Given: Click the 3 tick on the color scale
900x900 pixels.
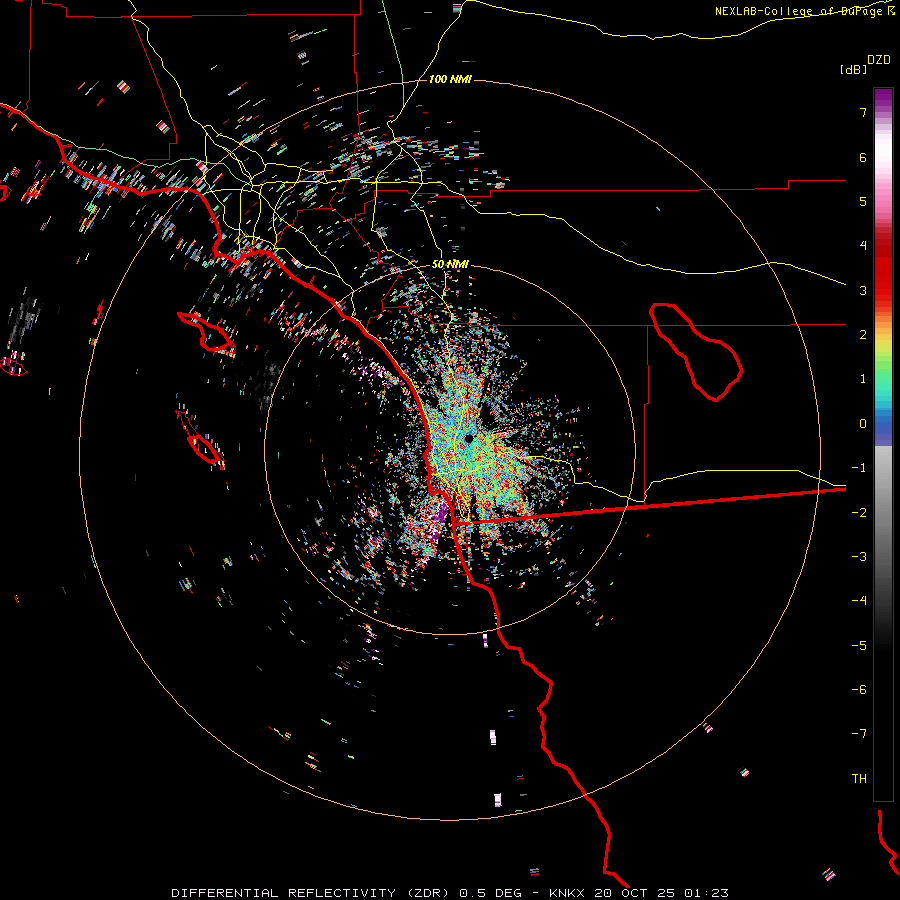Looking at the screenshot, I should (863, 290).
